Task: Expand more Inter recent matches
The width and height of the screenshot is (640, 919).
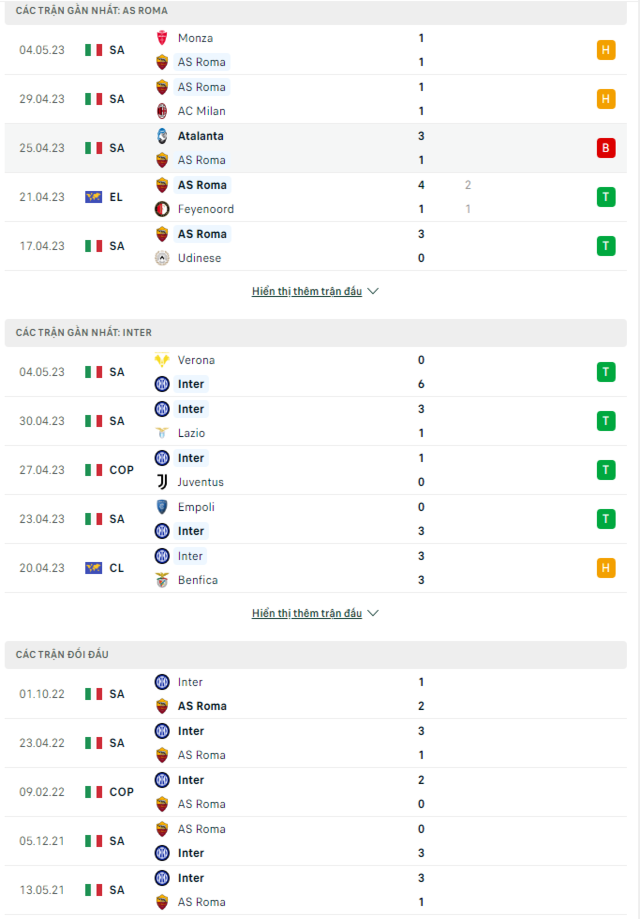Action: click(307, 613)
